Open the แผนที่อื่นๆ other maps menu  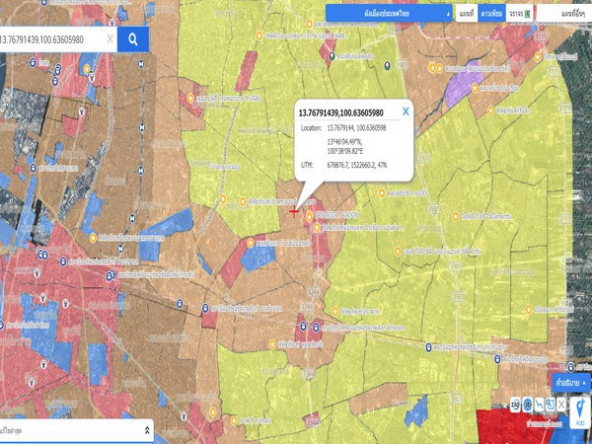point(564,14)
